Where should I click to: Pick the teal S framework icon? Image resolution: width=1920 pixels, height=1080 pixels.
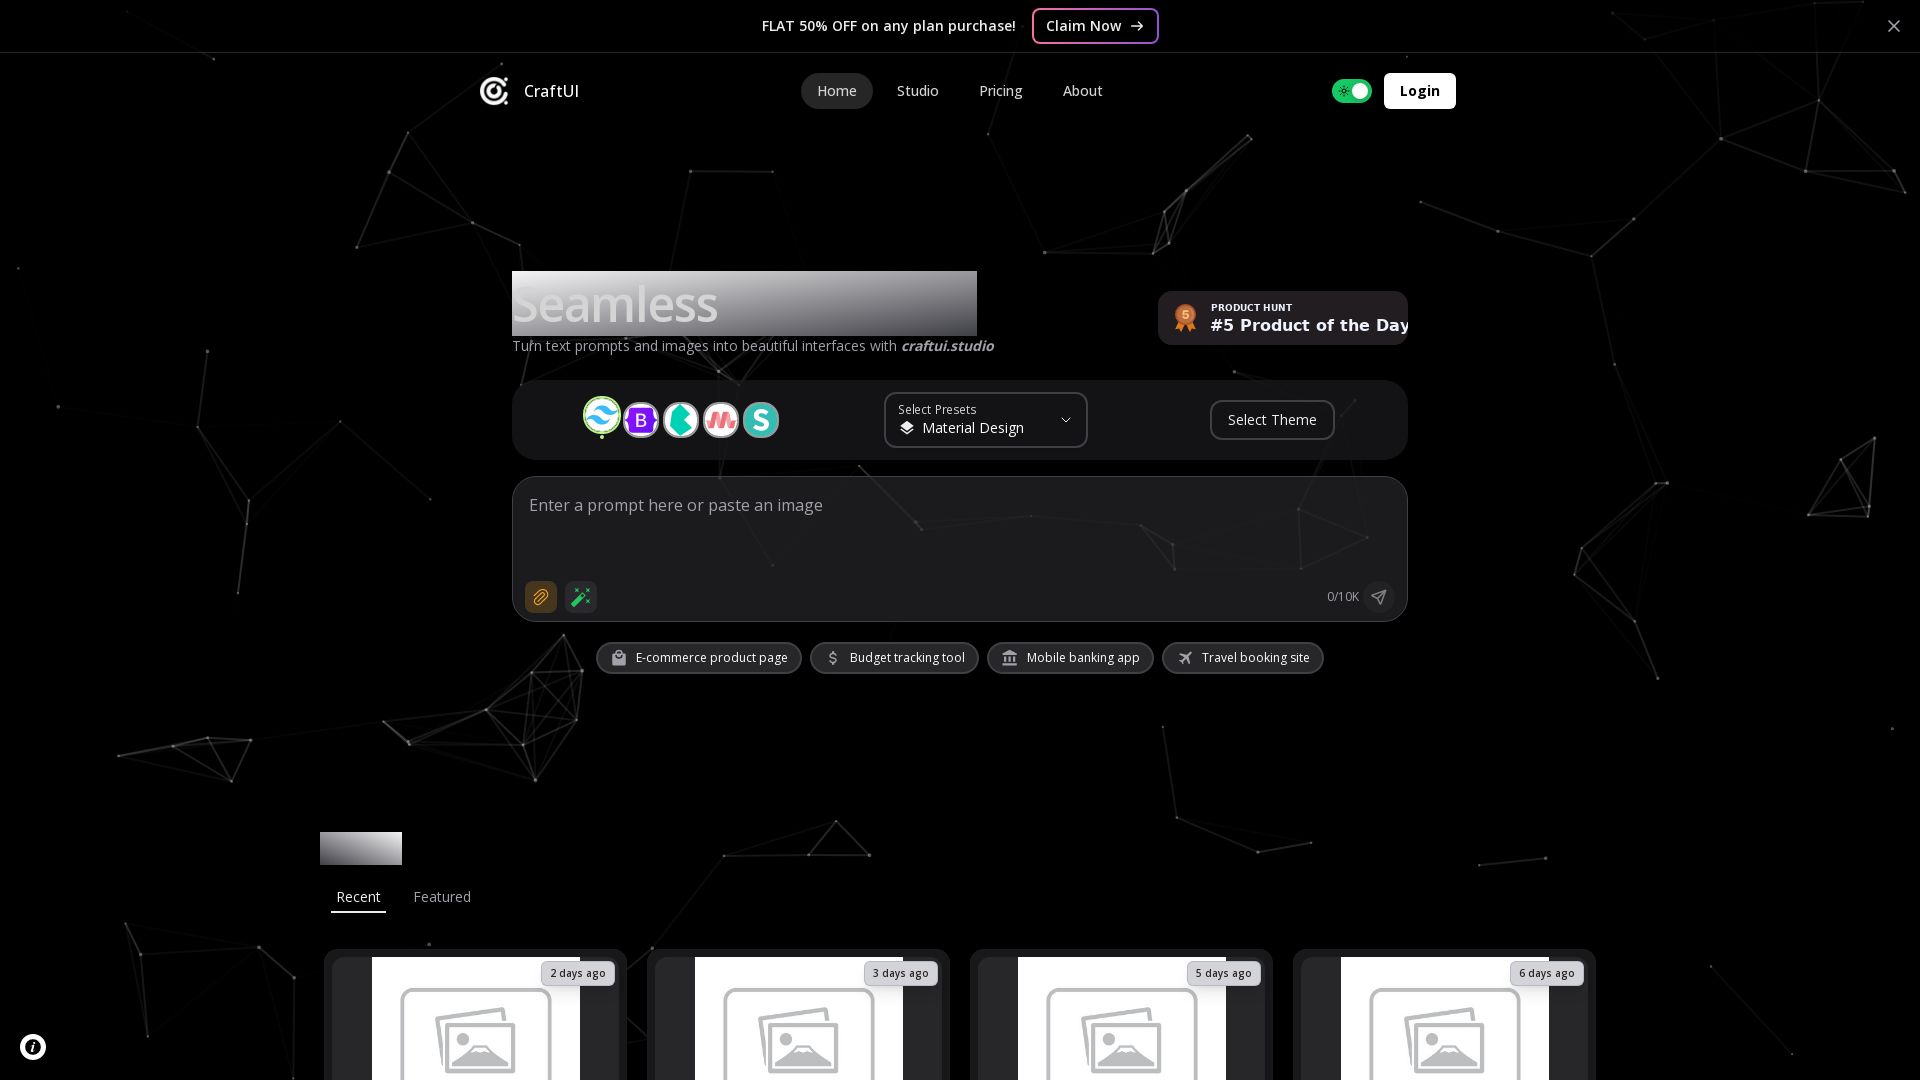761,420
